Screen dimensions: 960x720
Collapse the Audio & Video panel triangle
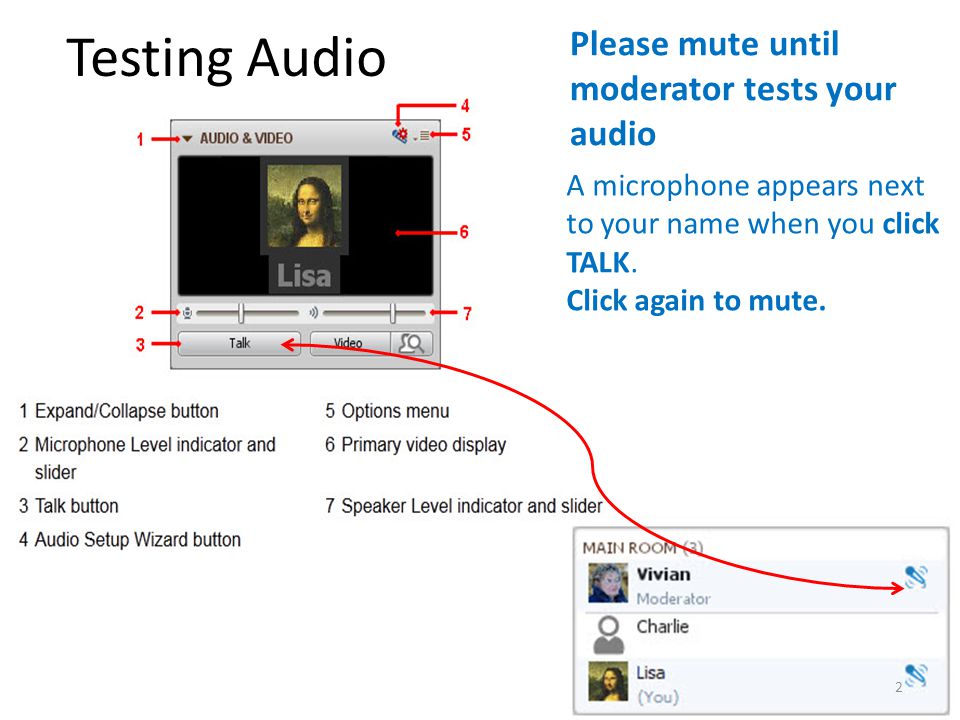tap(187, 138)
